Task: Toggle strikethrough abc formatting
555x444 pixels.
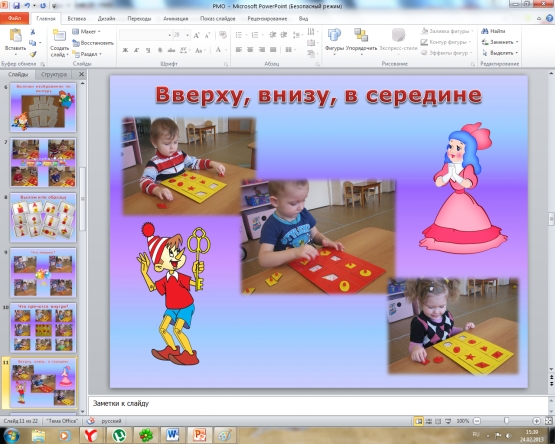Action: coord(171,50)
